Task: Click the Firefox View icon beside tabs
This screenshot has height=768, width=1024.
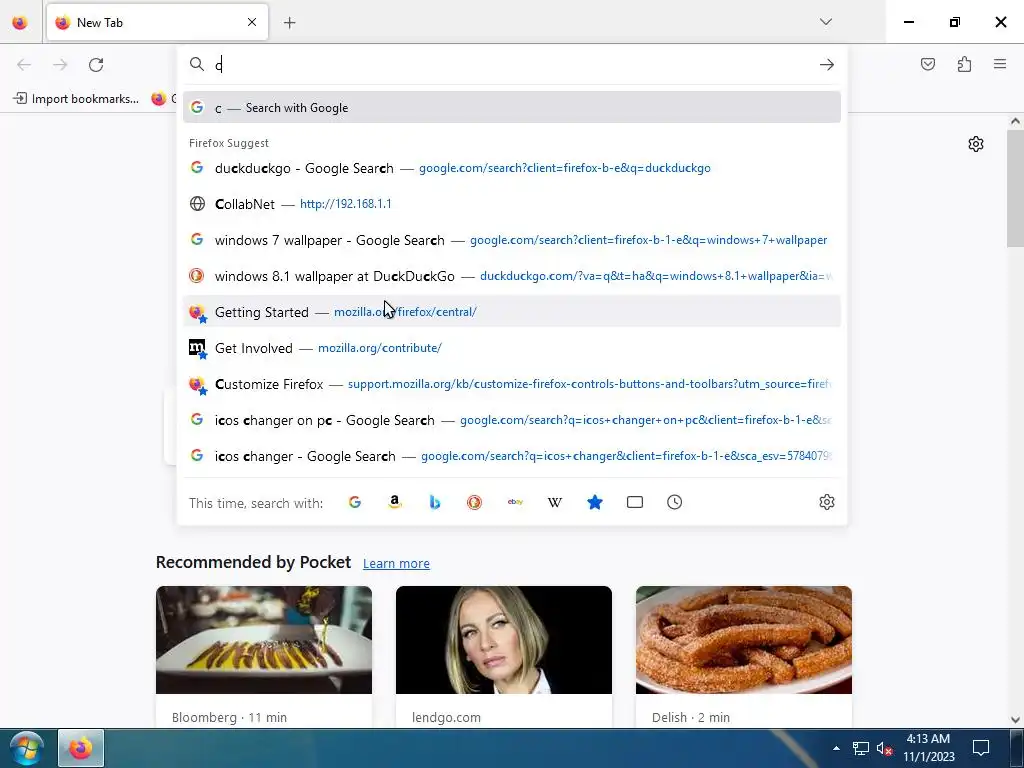Action: click(20, 22)
